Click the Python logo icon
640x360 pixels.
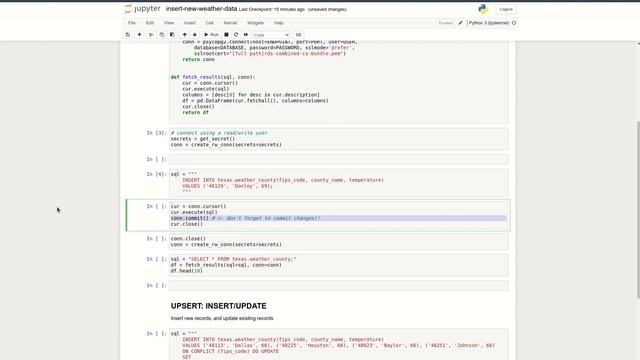tap(483, 9)
